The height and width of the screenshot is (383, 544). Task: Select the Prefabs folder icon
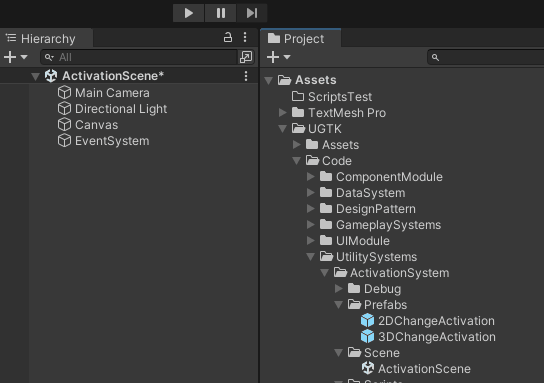click(x=354, y=304)
